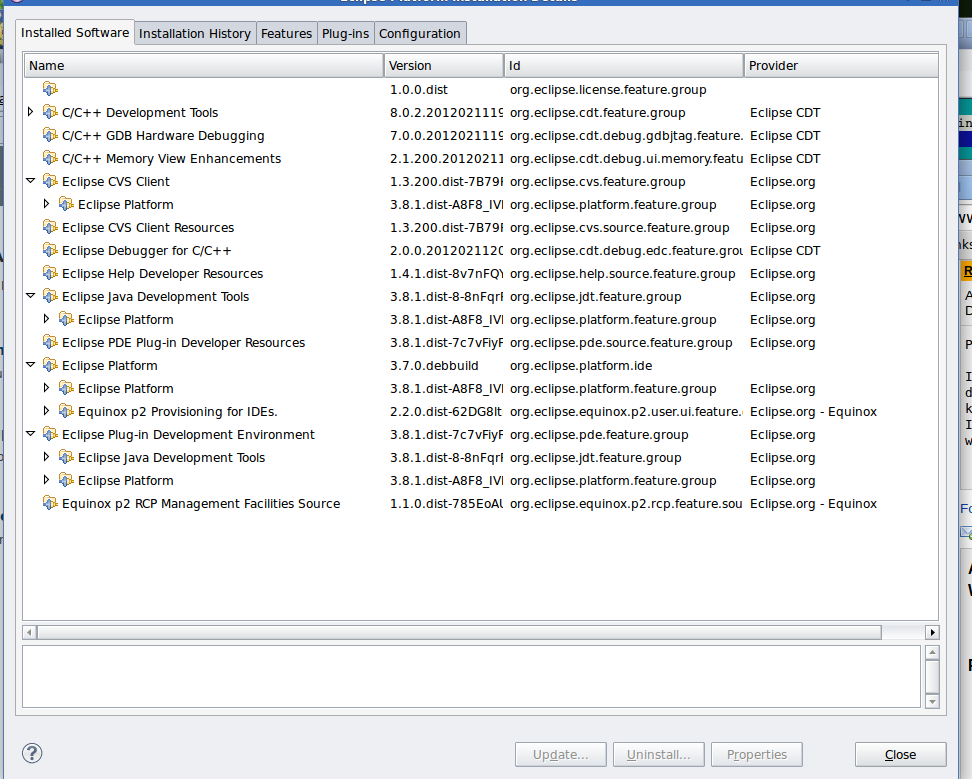Select the 'Eclipse Help Developer Resources' name
The width and height of the screenshot is (972, 779).
(162, 273)
